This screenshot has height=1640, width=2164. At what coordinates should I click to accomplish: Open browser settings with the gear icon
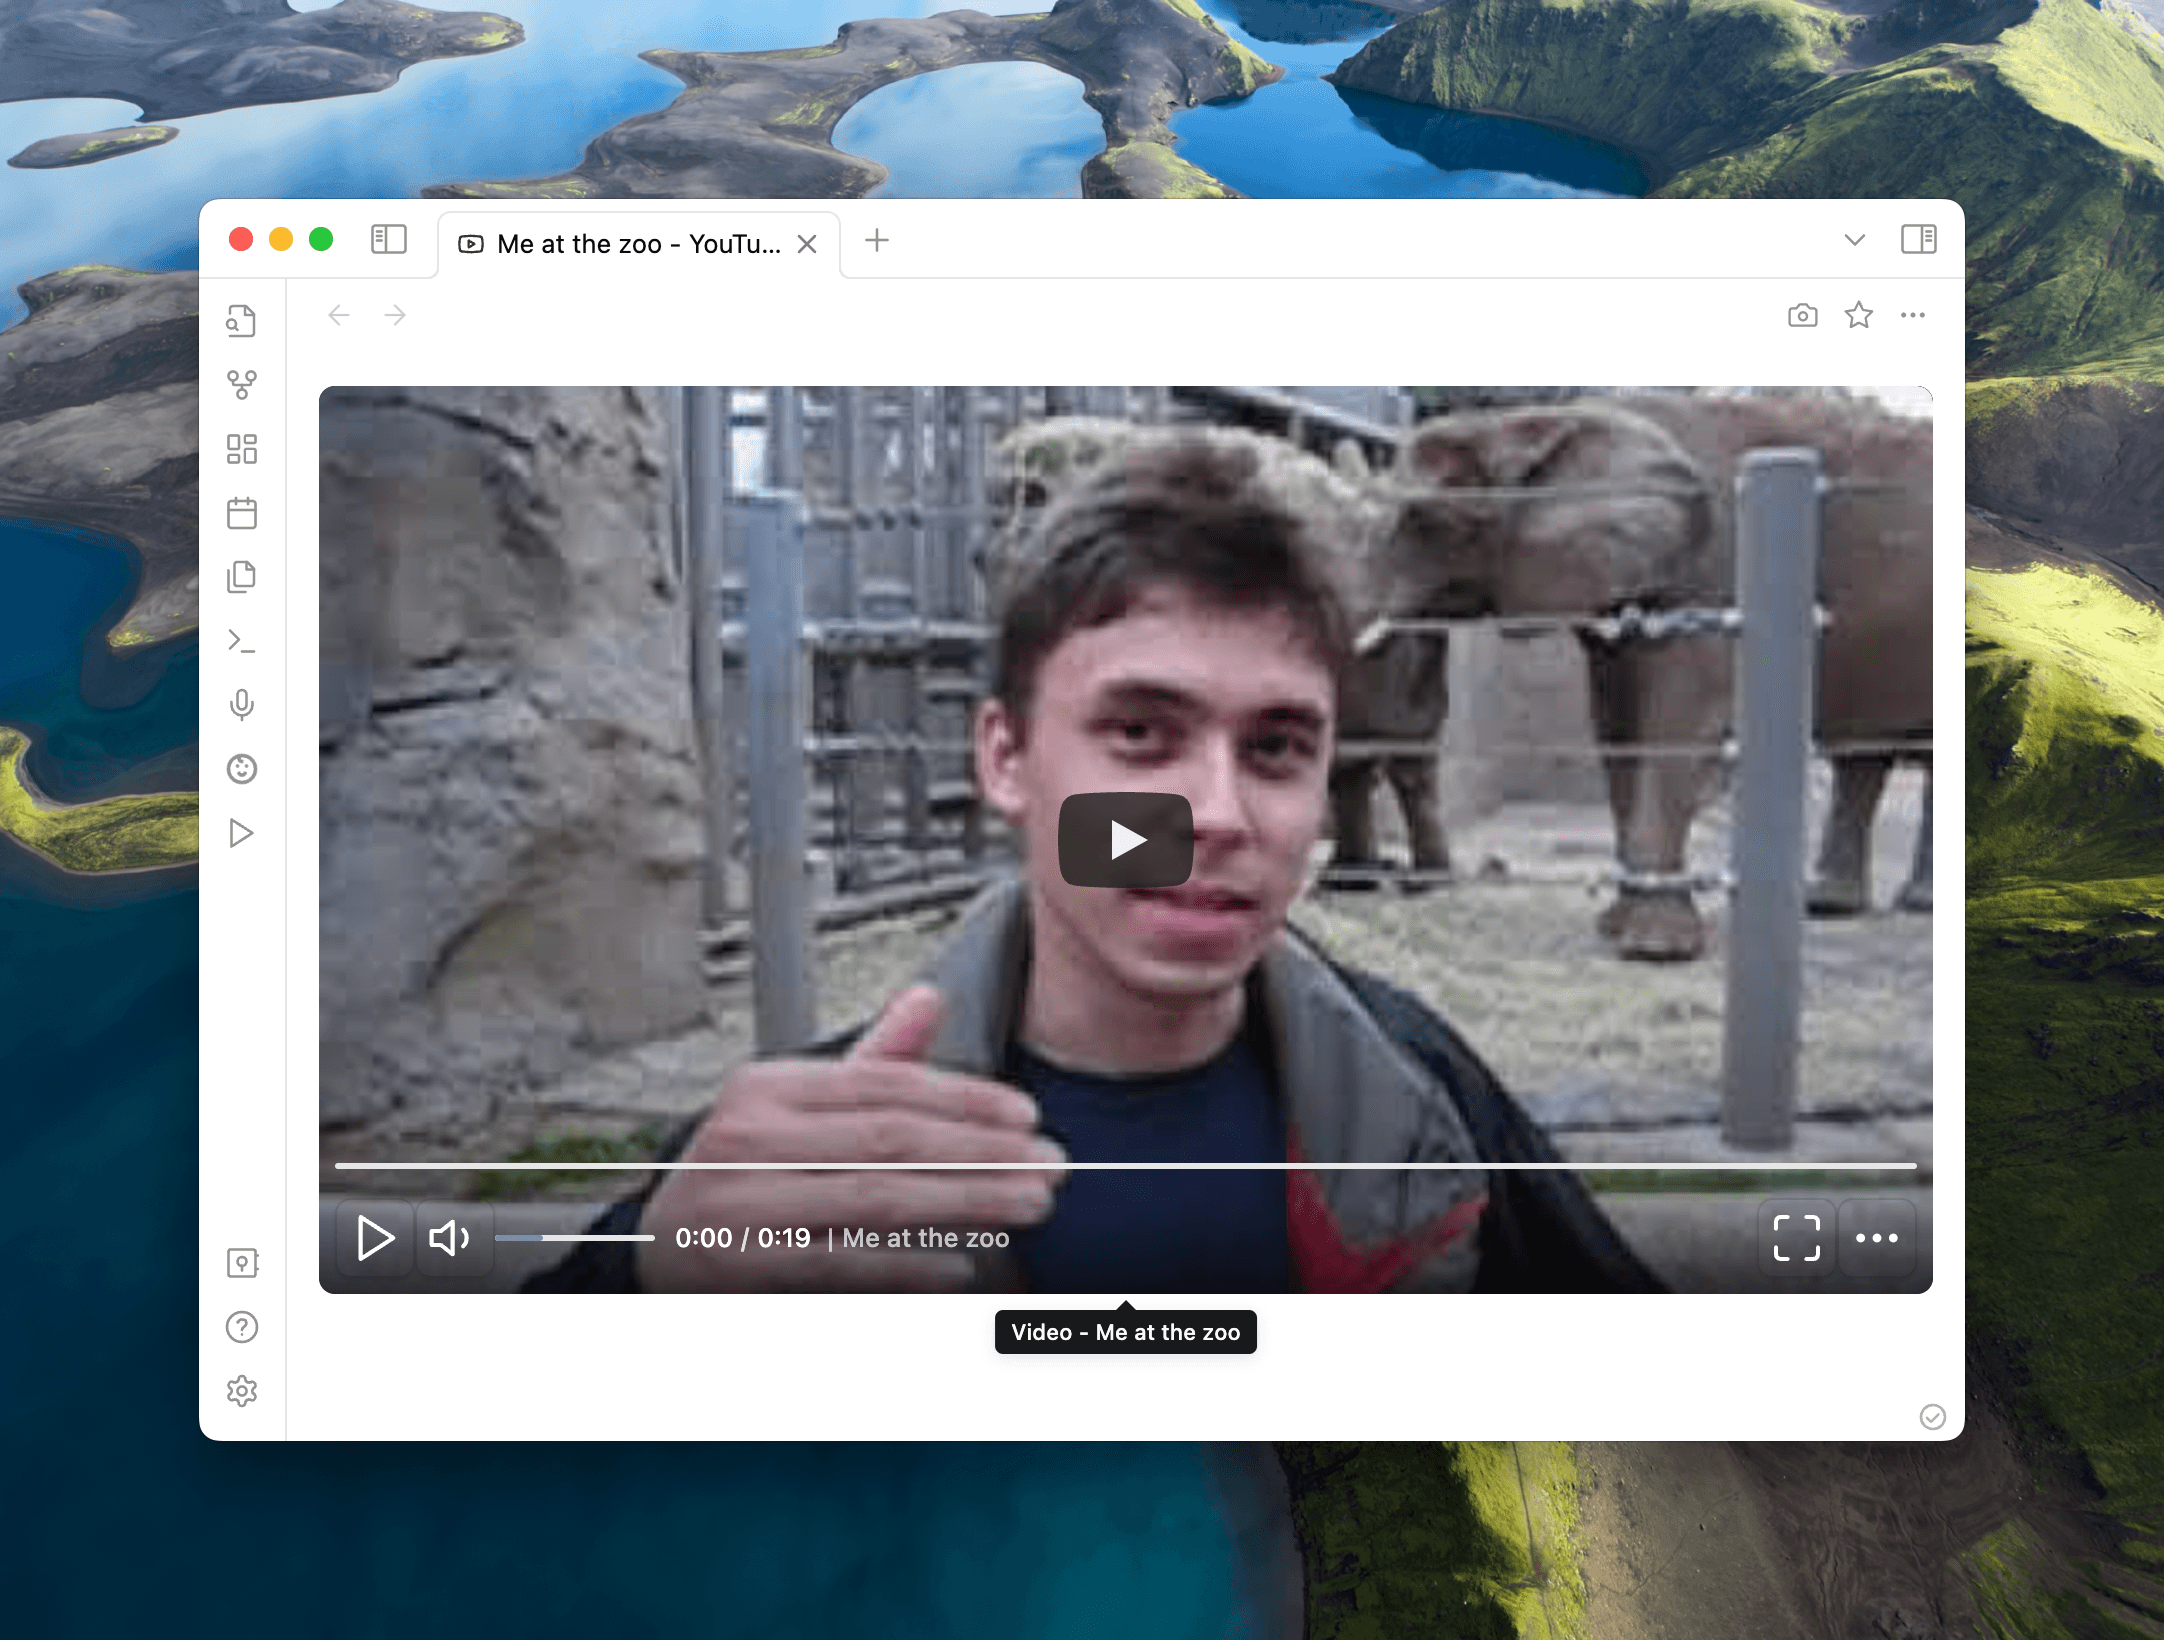pos(242,1390)
